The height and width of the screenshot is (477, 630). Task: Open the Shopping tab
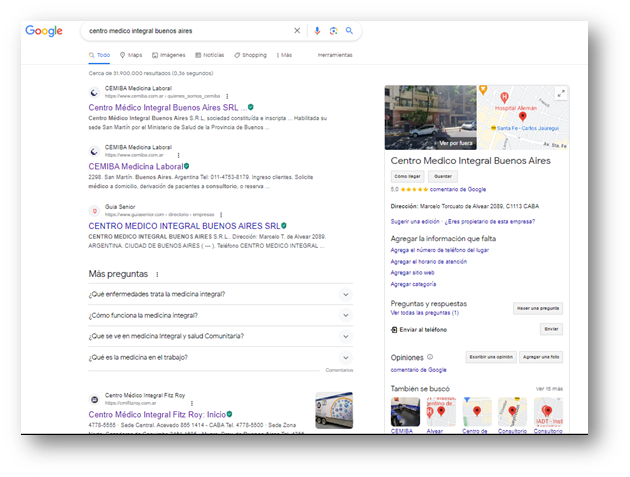point(250,55)
